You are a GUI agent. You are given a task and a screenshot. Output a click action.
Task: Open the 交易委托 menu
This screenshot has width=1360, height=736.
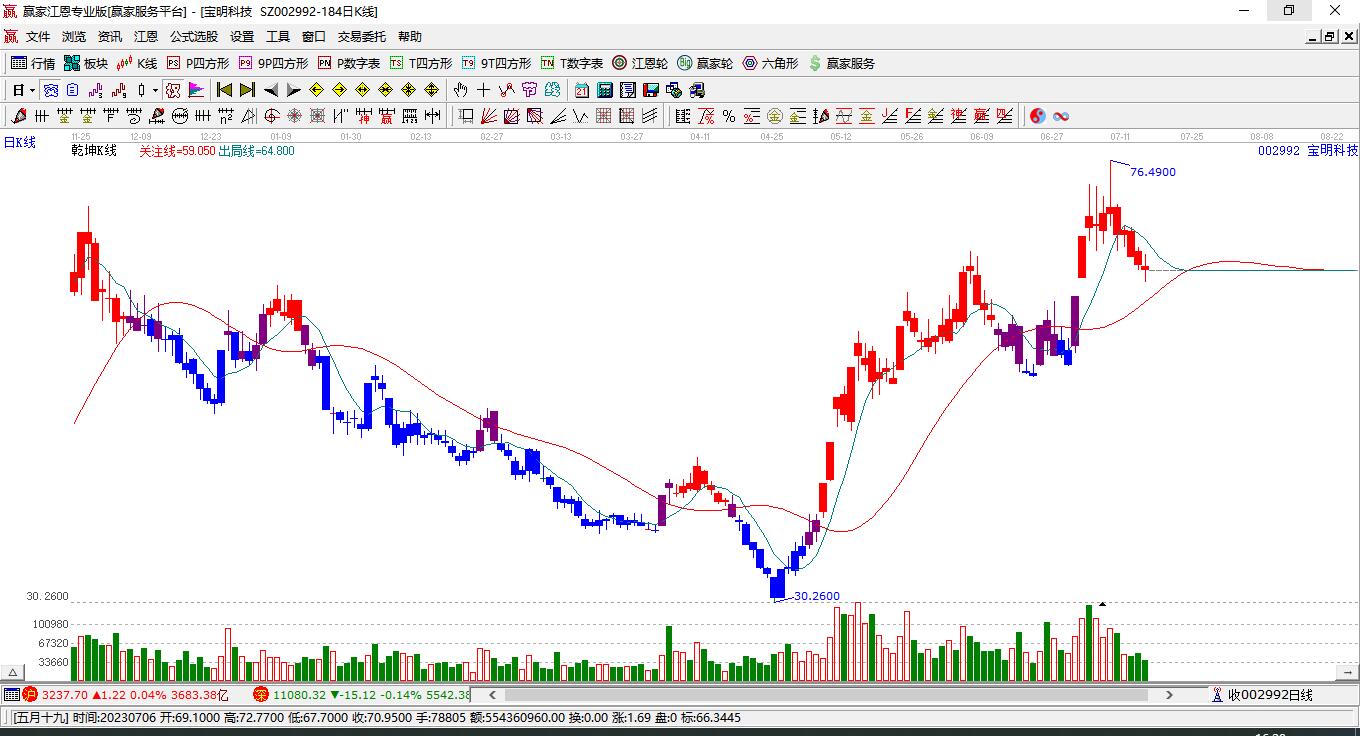[x=362, y=37]
